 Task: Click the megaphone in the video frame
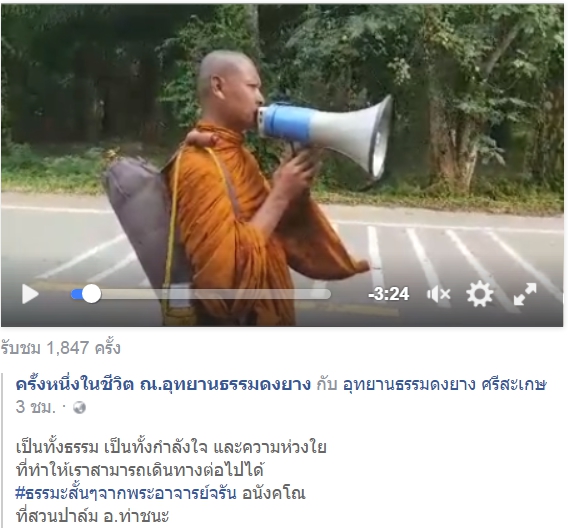click(x=326, y=136)
